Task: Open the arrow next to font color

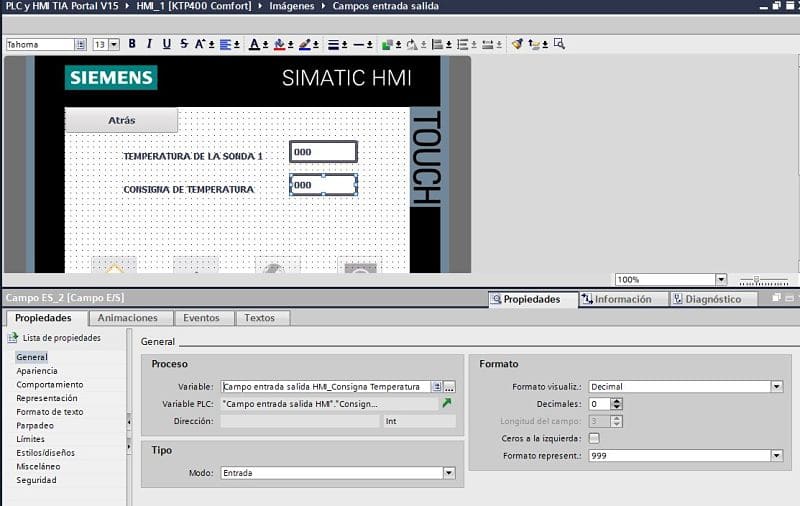Action: pyautogui.click(x=265, y=45)
